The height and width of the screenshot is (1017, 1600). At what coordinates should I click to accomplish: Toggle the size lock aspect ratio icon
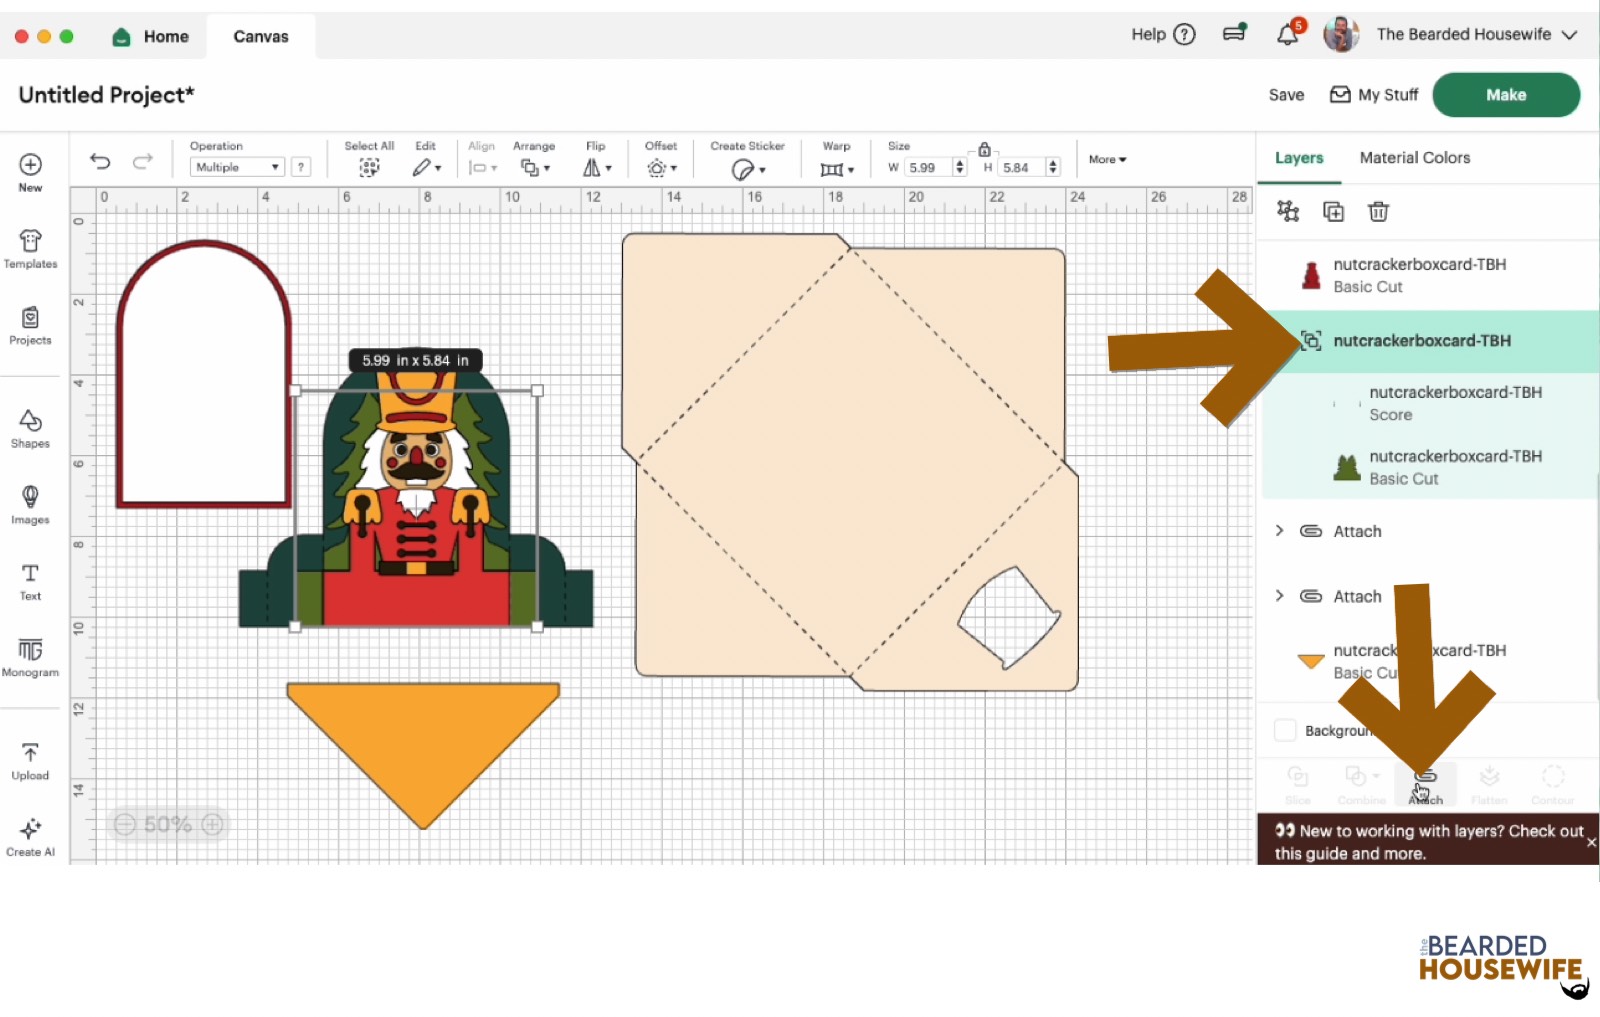click(984, 149)
